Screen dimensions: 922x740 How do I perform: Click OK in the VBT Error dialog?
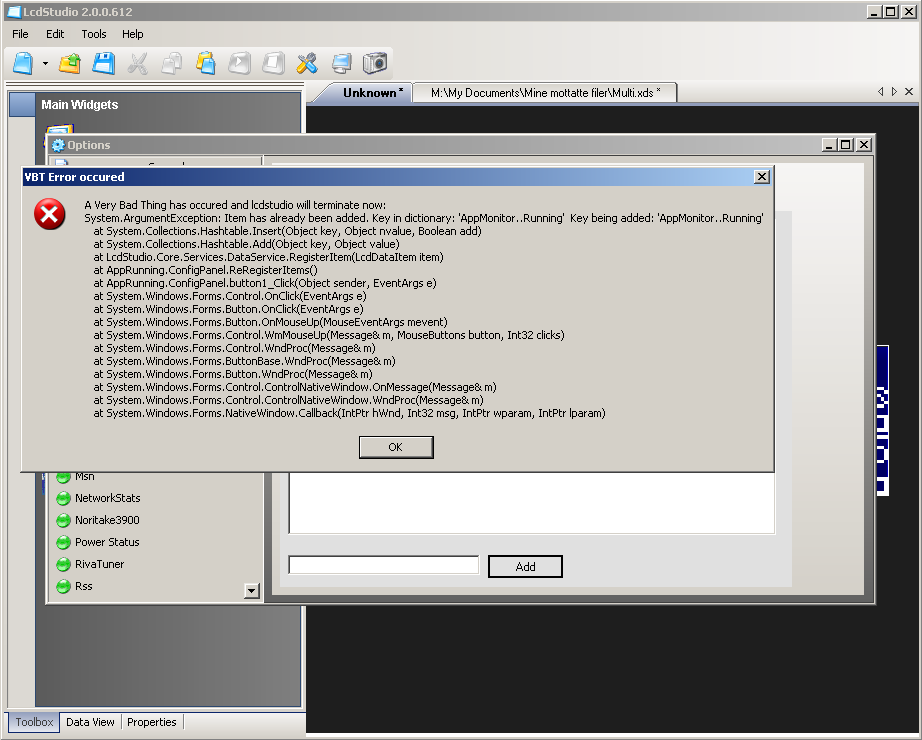pyautogui.click(x=396, y=447)
